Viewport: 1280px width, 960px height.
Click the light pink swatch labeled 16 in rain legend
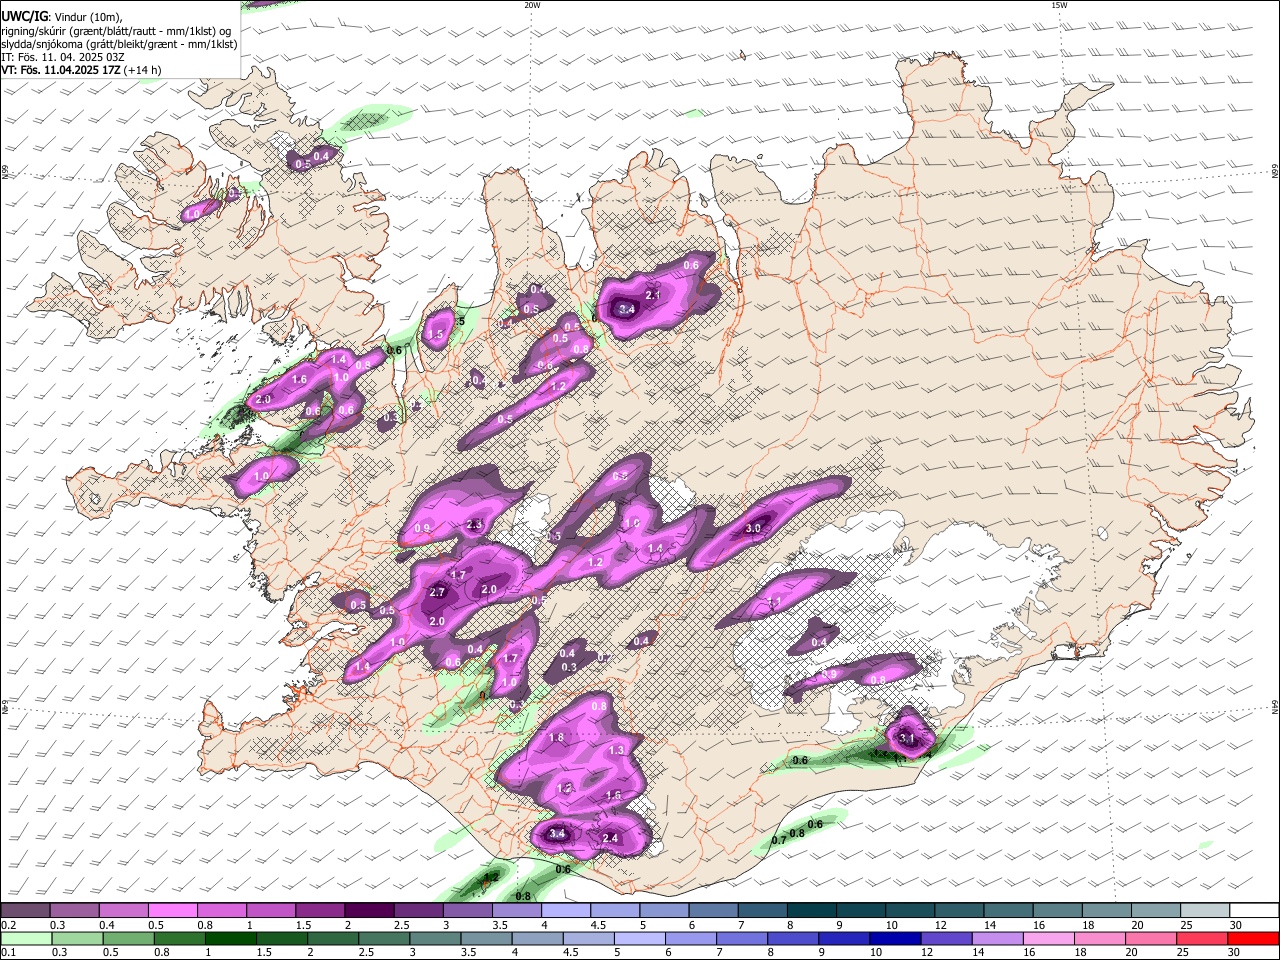pyautogui.click(x=1049, y=938)
